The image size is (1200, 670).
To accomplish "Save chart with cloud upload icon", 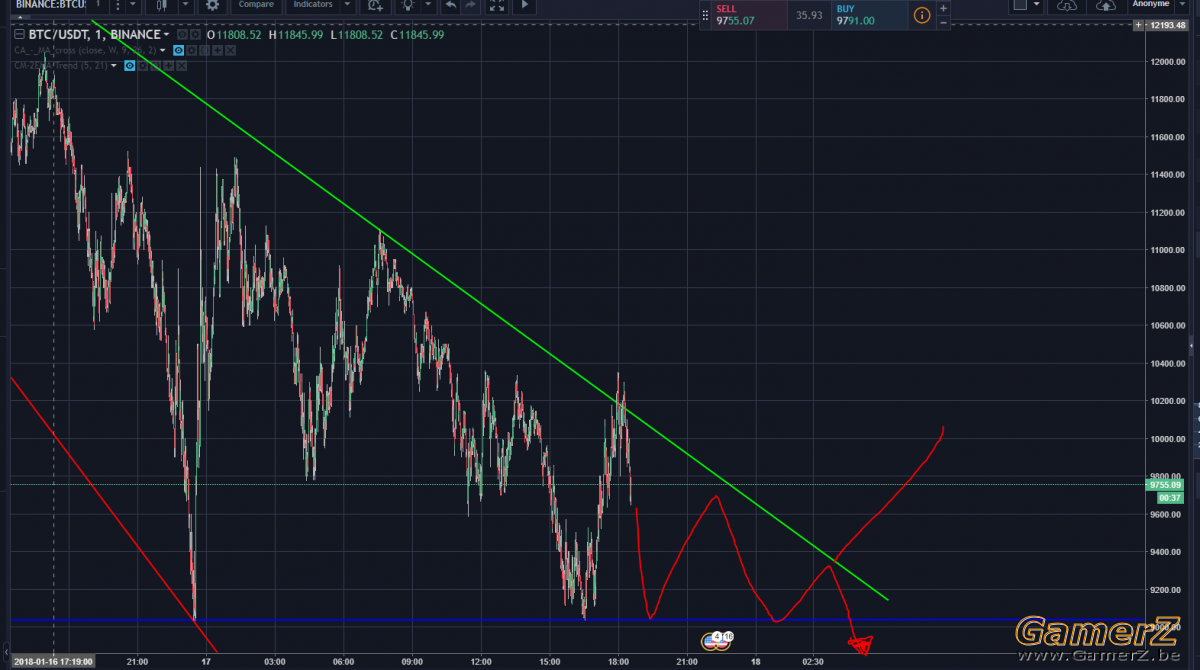I will pos(1106,6).
